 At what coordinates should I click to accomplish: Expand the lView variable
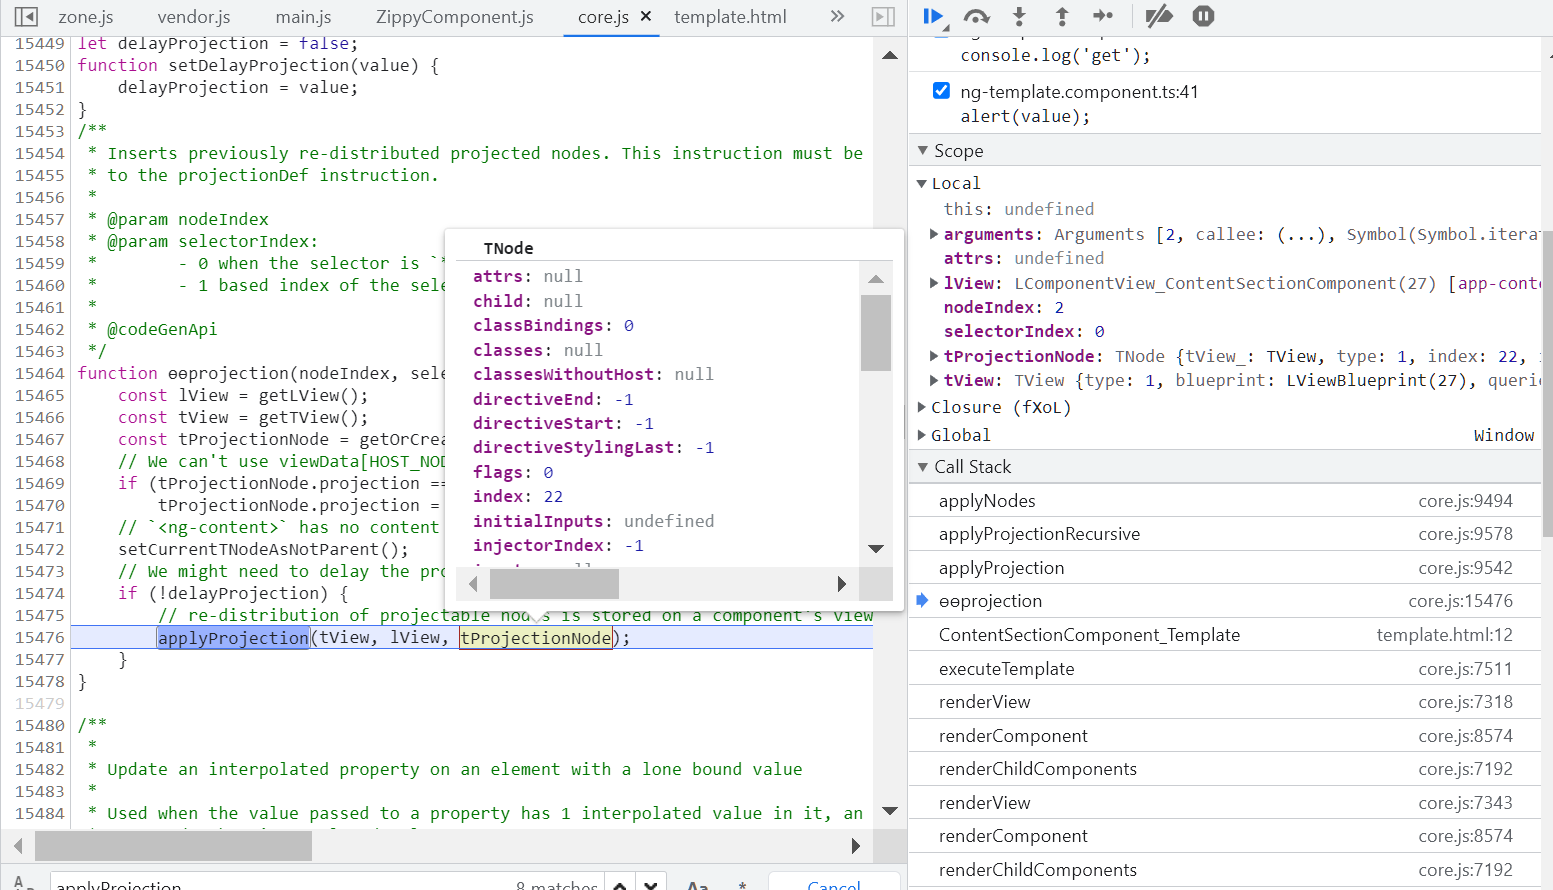pyautogui.click(x=934, y=283)
